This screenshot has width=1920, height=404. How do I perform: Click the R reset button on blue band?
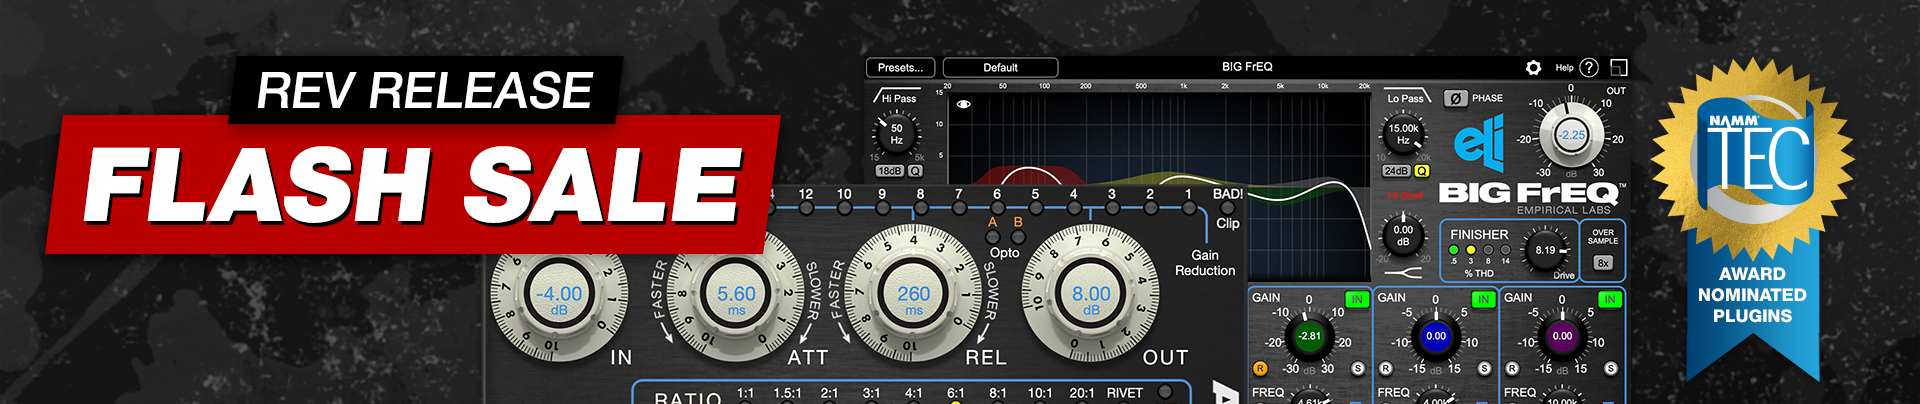coord(1386,369)
